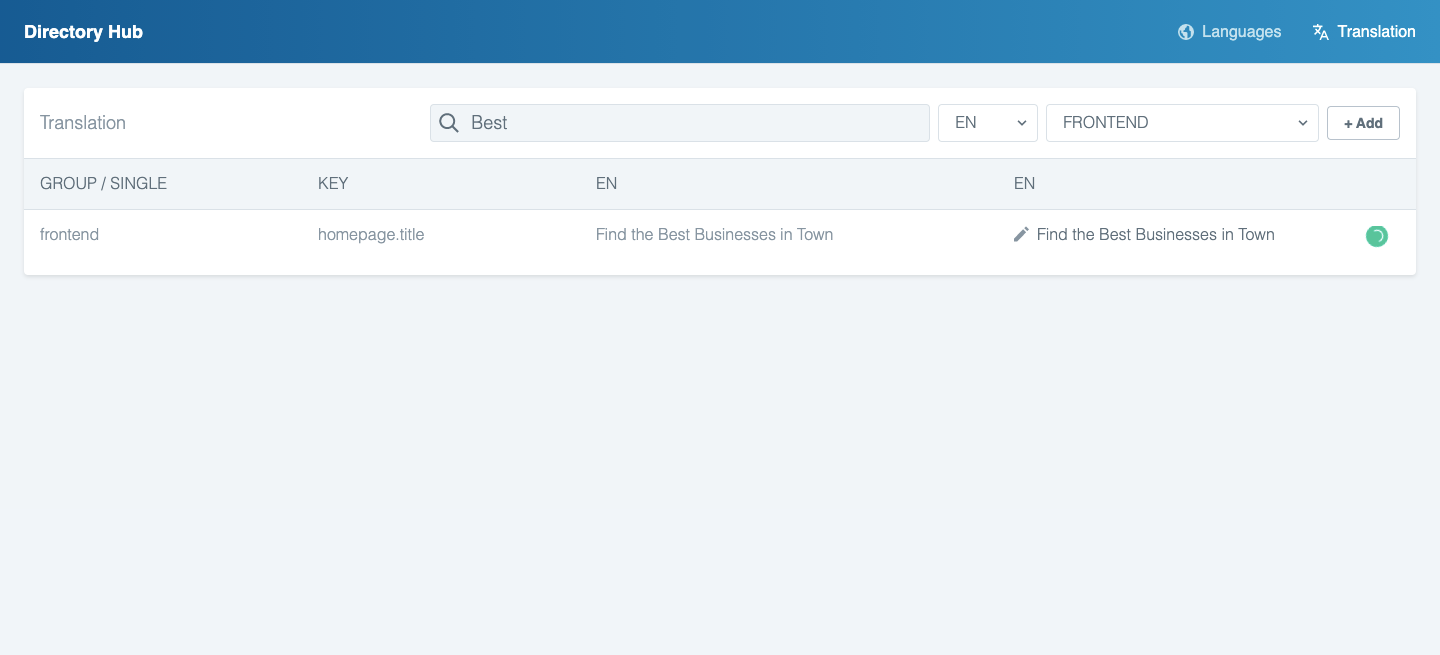This screenshot has height=655, width=1440.
Task: Click the grey source text 'Find the Best Businesses in Town'
Action: 714,235
